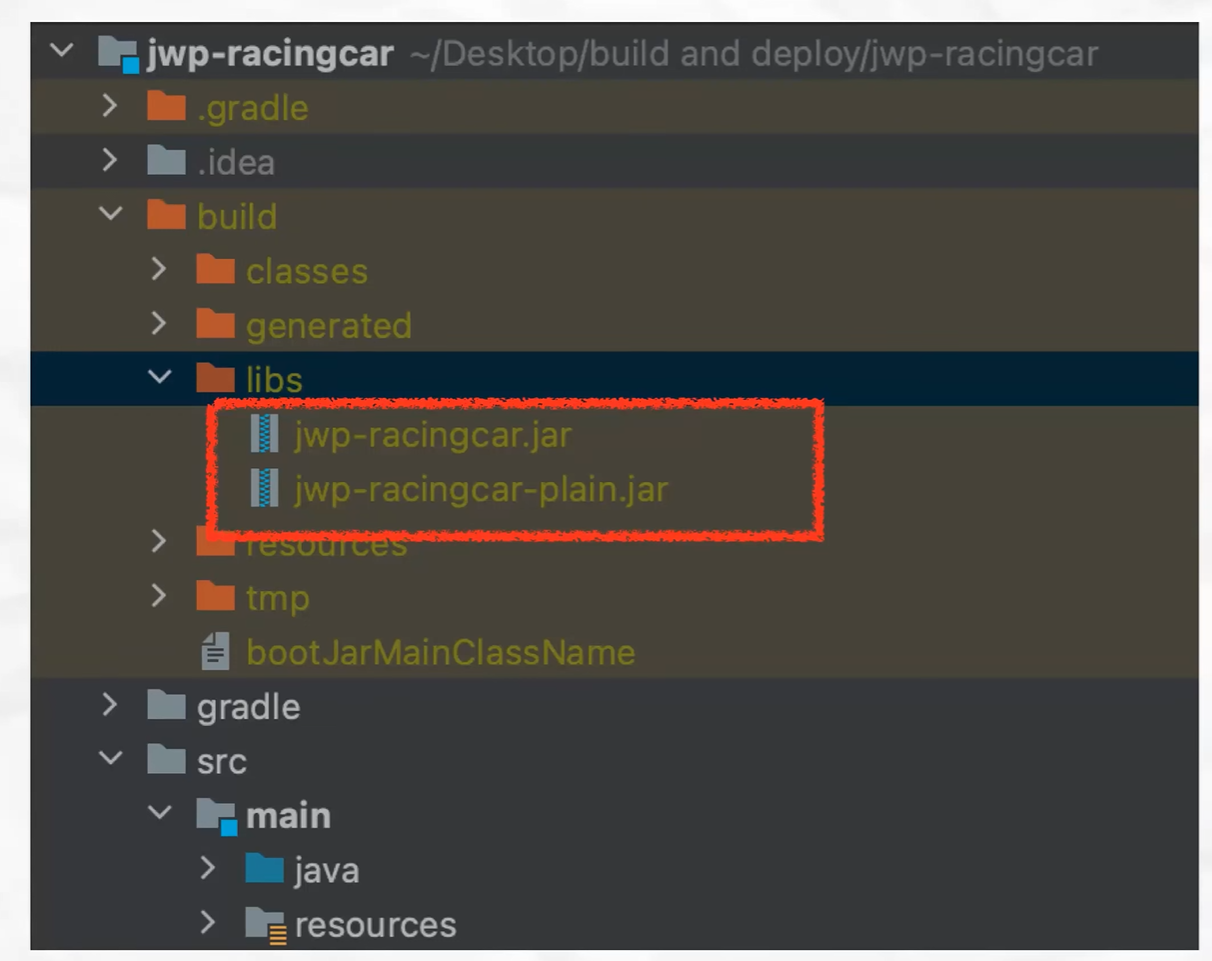Select the libs label
This screenshot has width=1212, height=961.
pos(274,380)
